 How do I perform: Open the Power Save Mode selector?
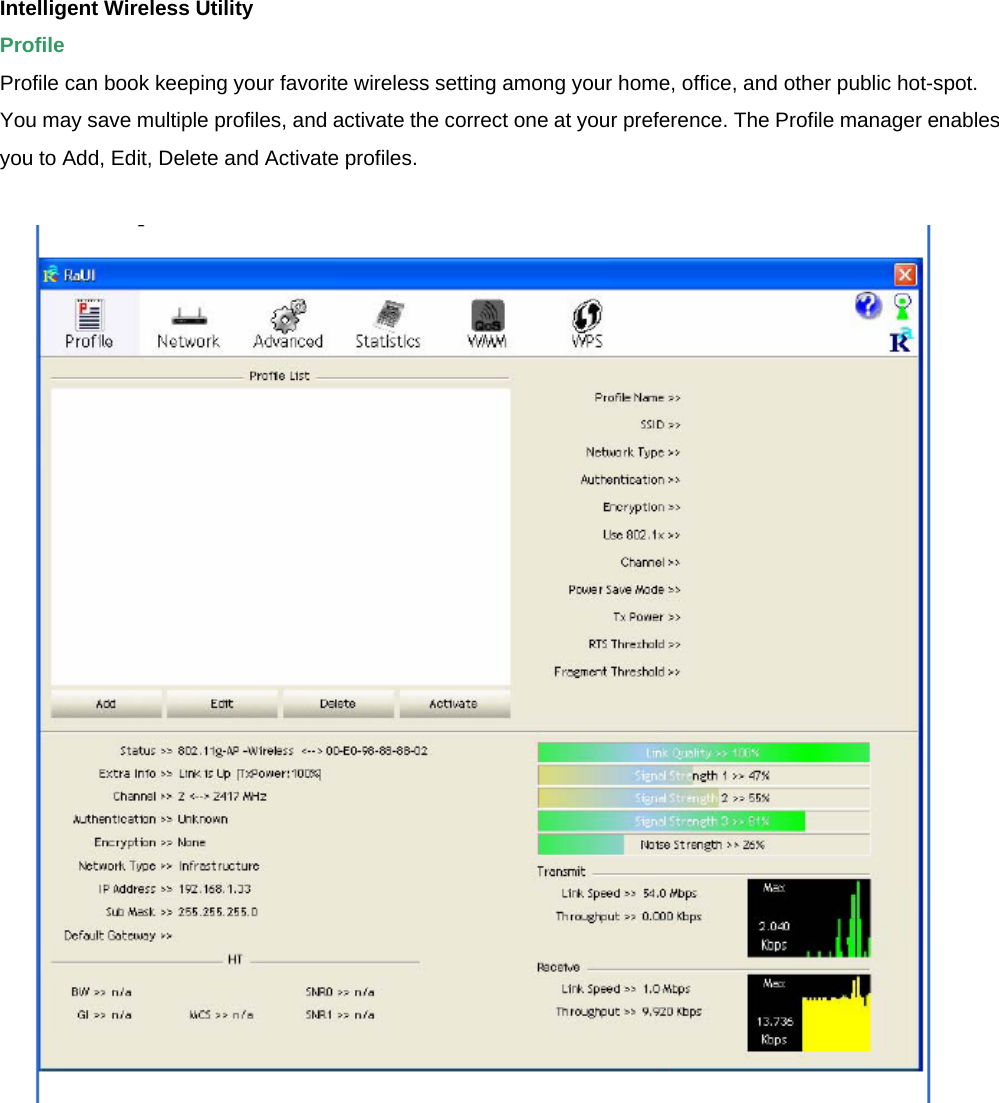(624, 589)
